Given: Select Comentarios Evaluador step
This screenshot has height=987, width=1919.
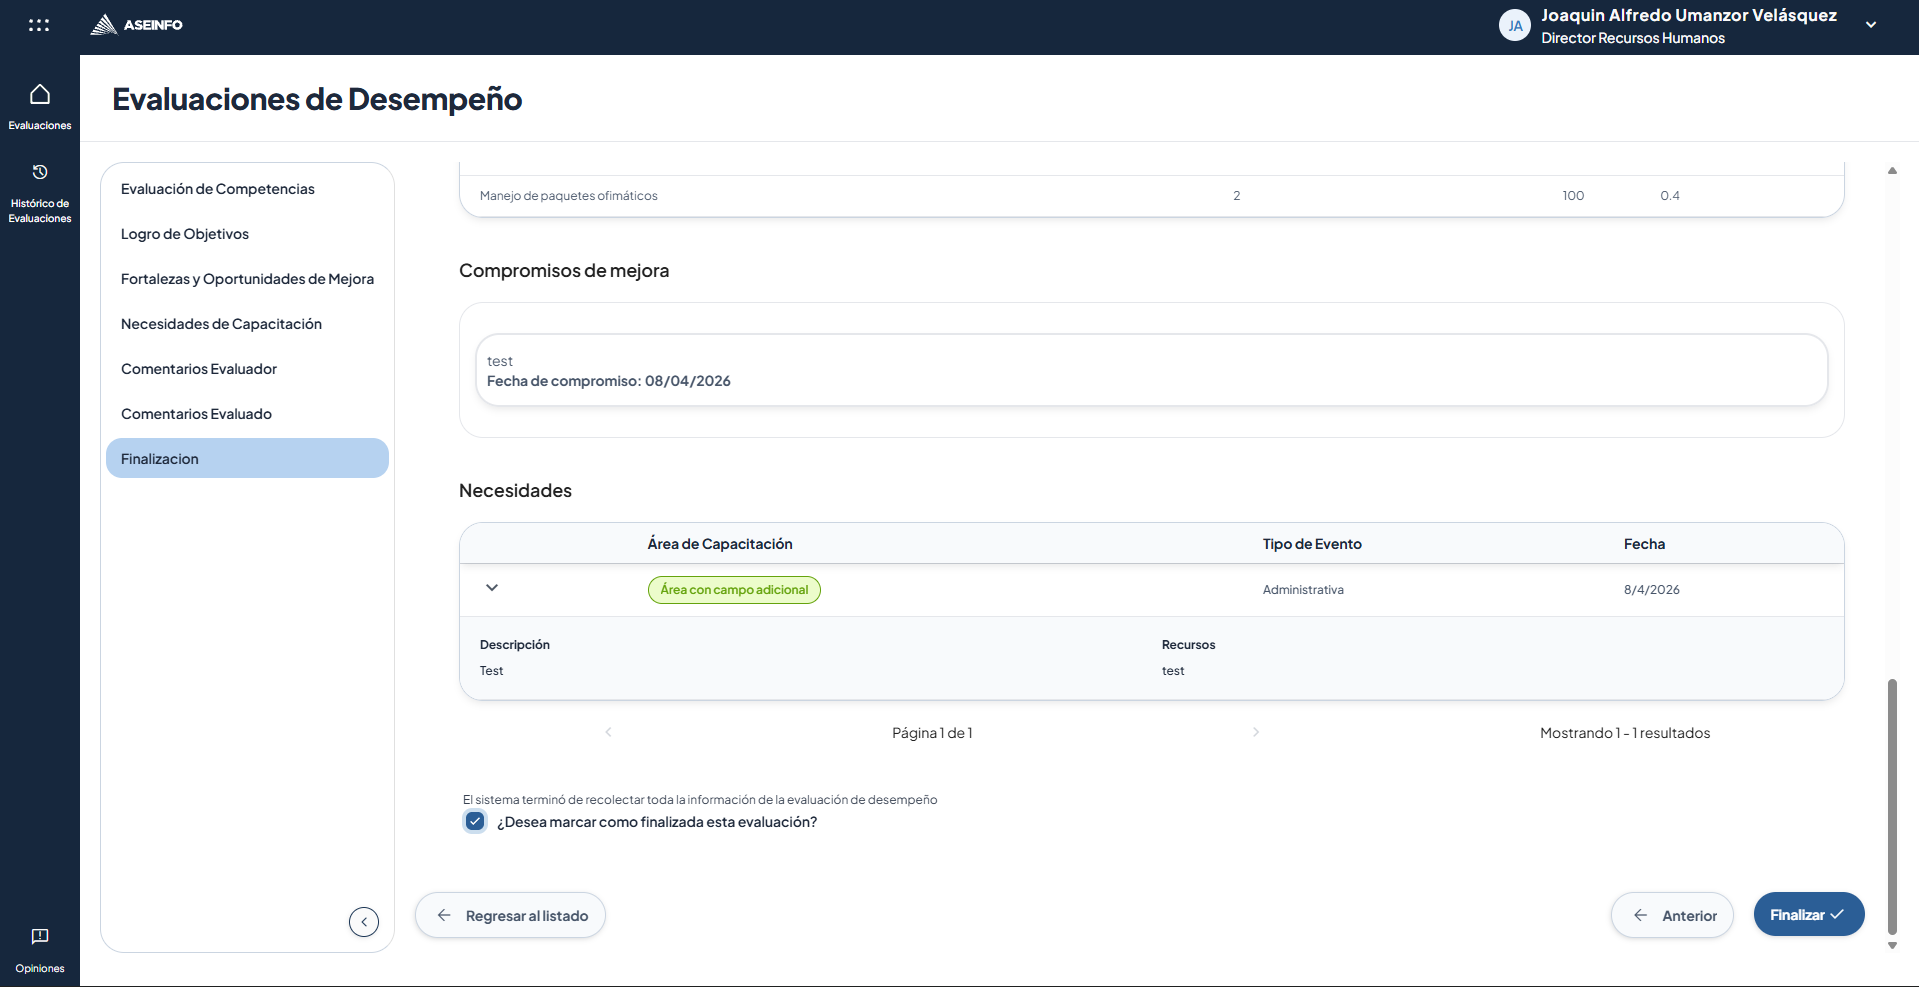Looking at the screenshot, I should [247, 369].
